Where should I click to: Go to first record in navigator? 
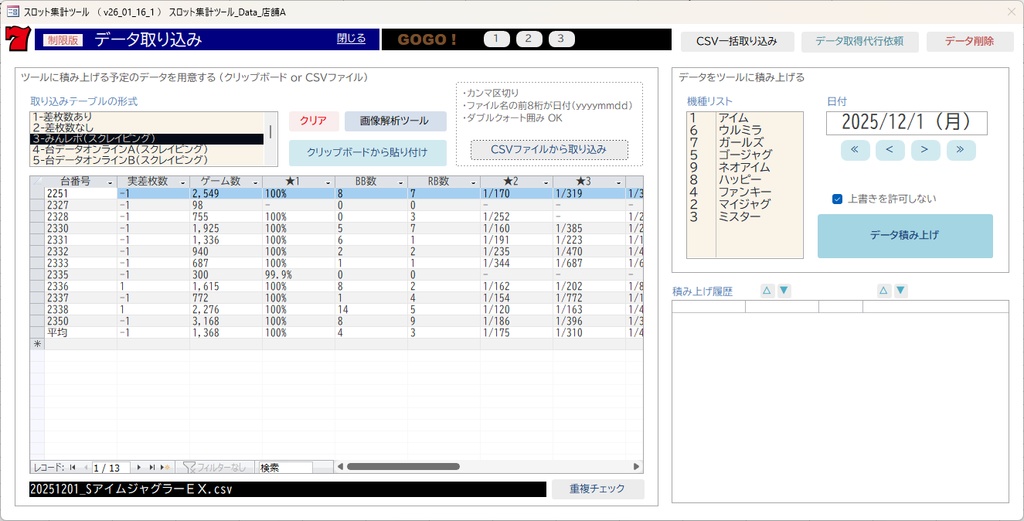coord(72,467)
